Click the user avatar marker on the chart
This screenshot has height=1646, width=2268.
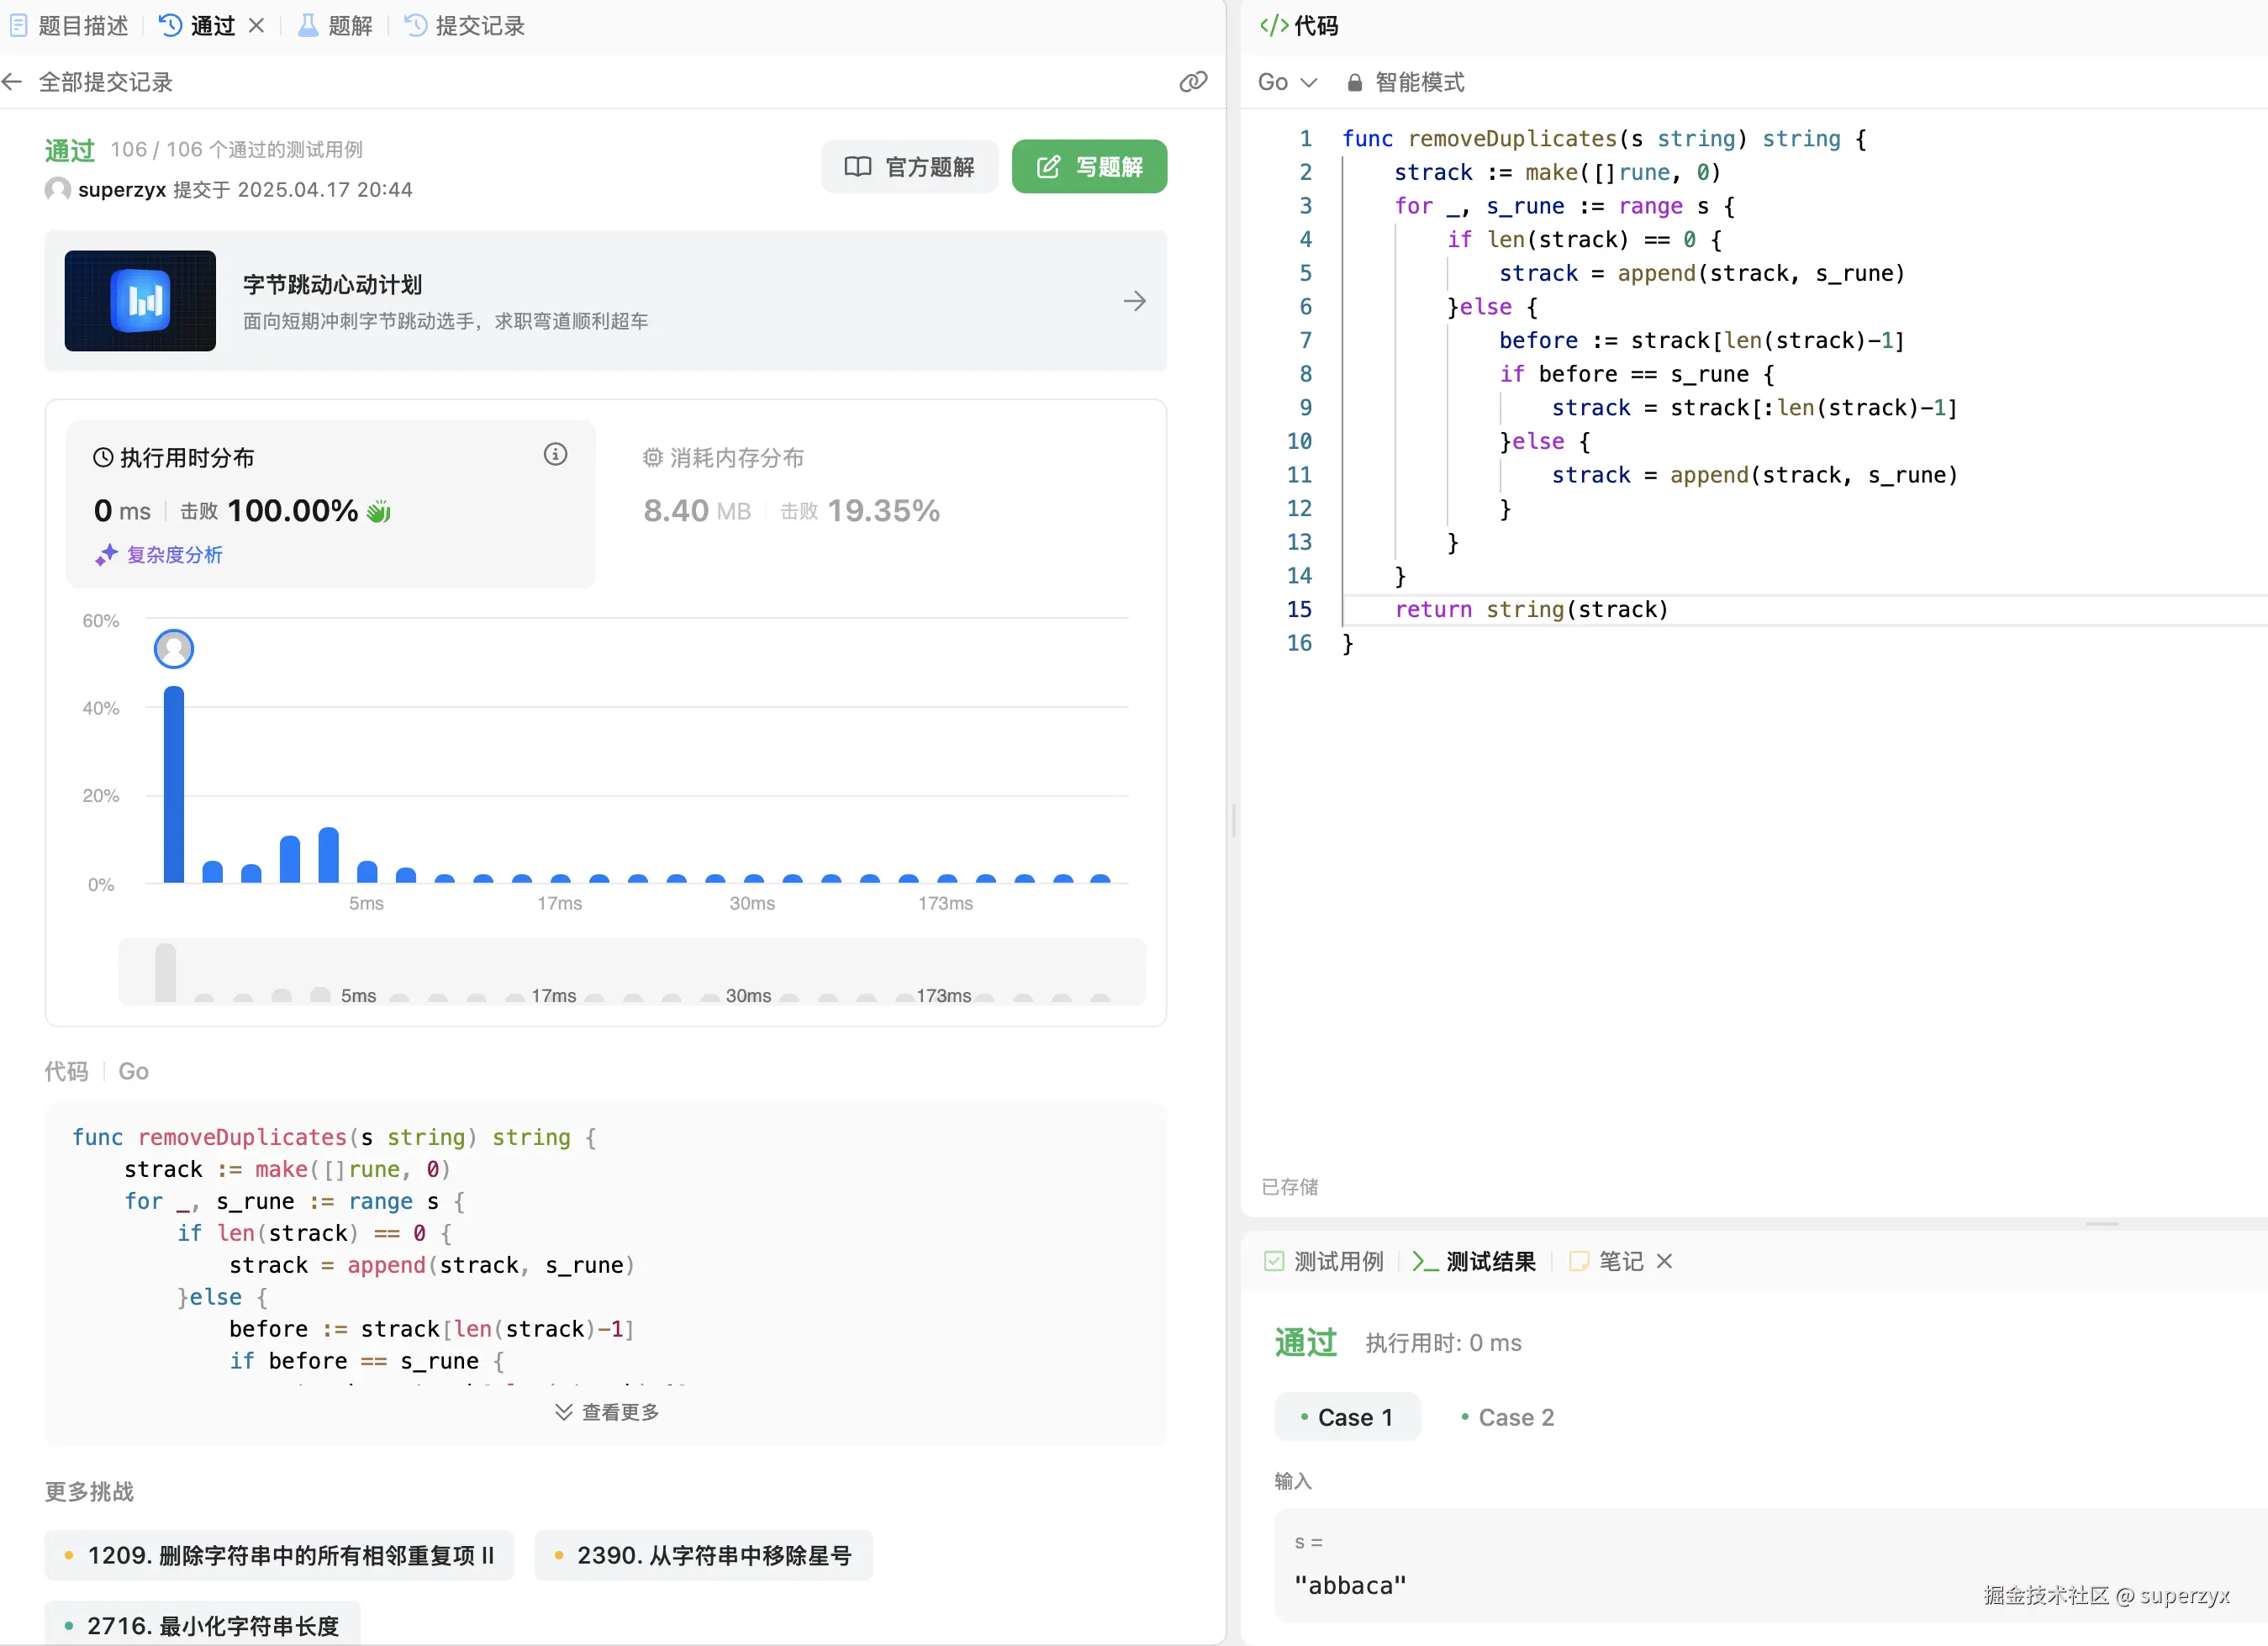click(x=174, y=649)
